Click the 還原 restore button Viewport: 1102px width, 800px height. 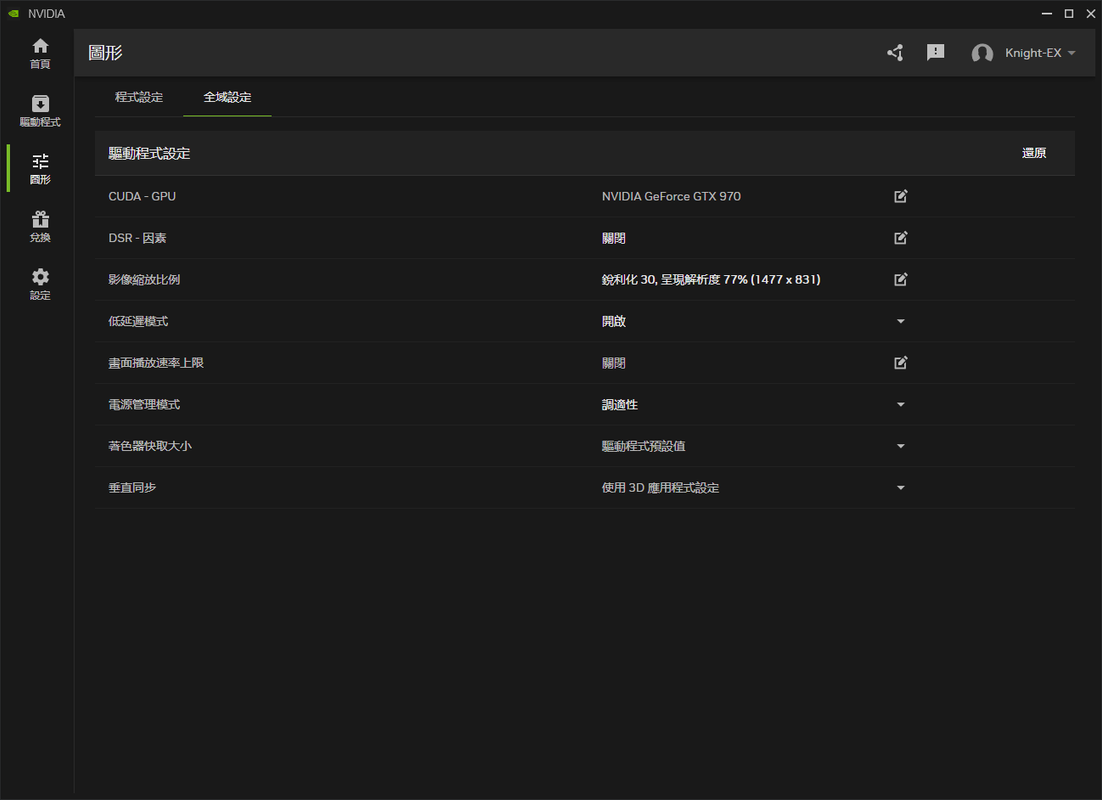point(1034,153)
